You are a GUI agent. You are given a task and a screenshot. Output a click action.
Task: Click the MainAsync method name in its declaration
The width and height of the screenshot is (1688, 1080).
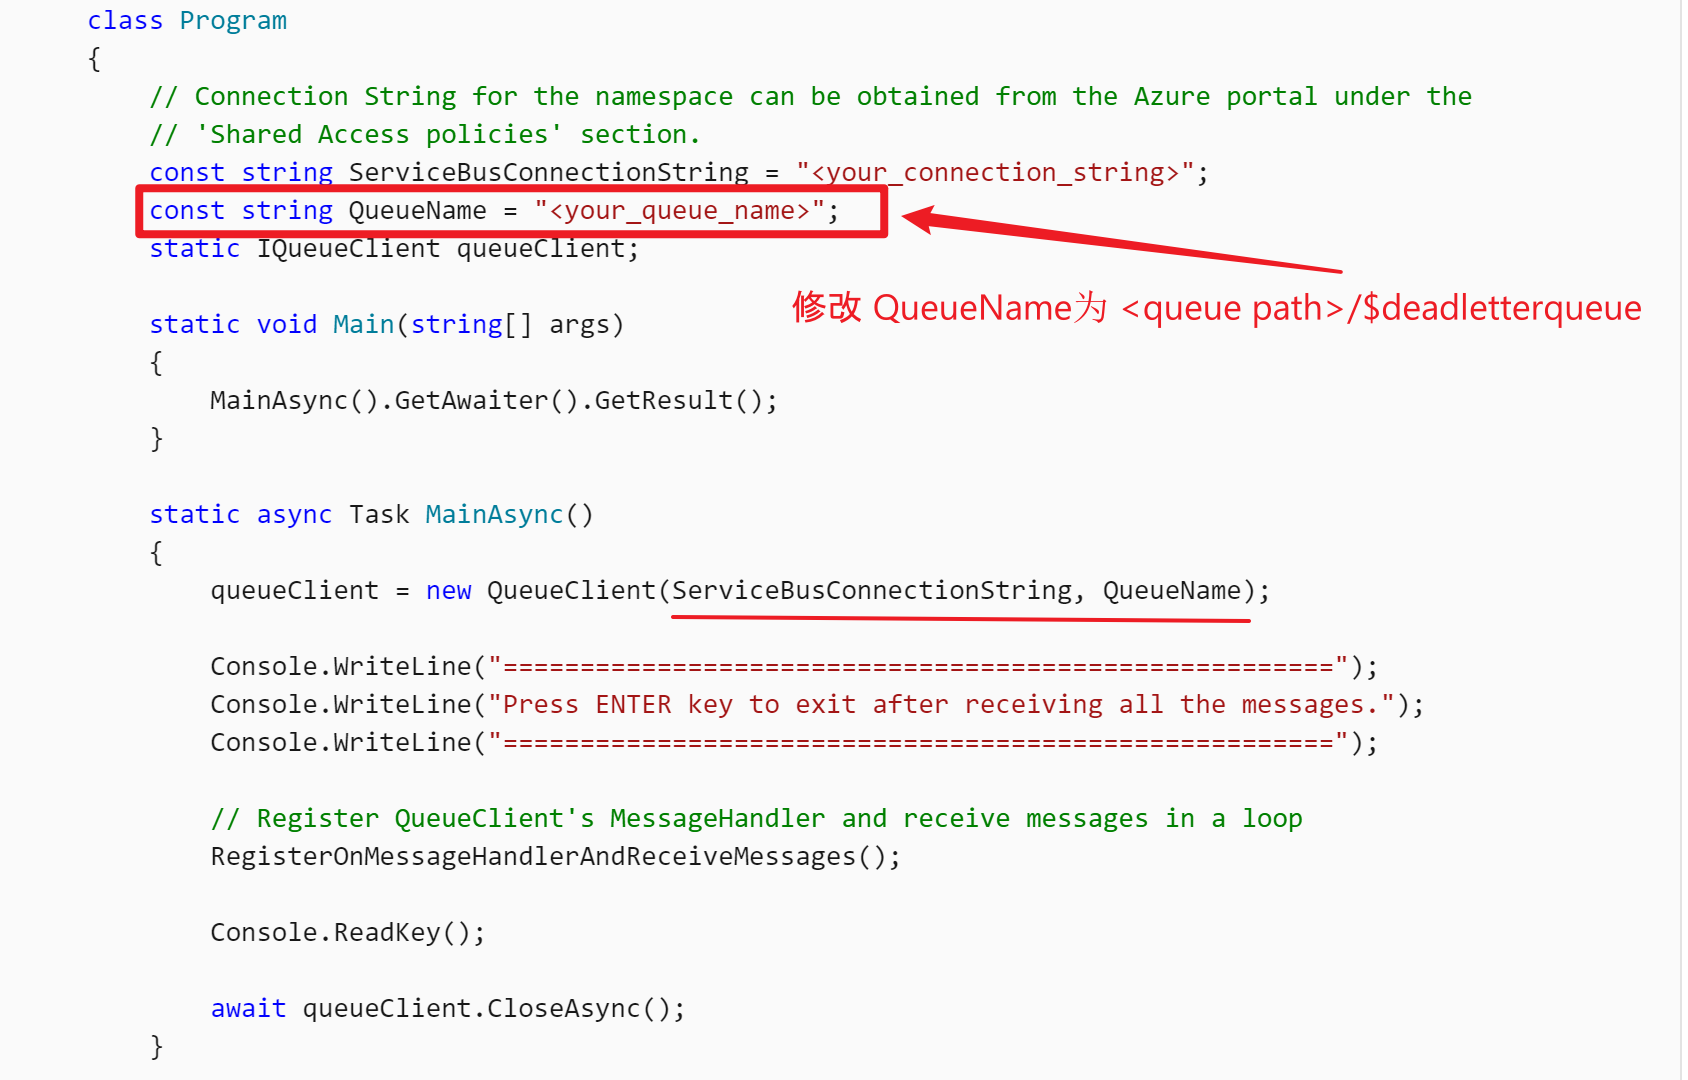(x=494, y=515)
